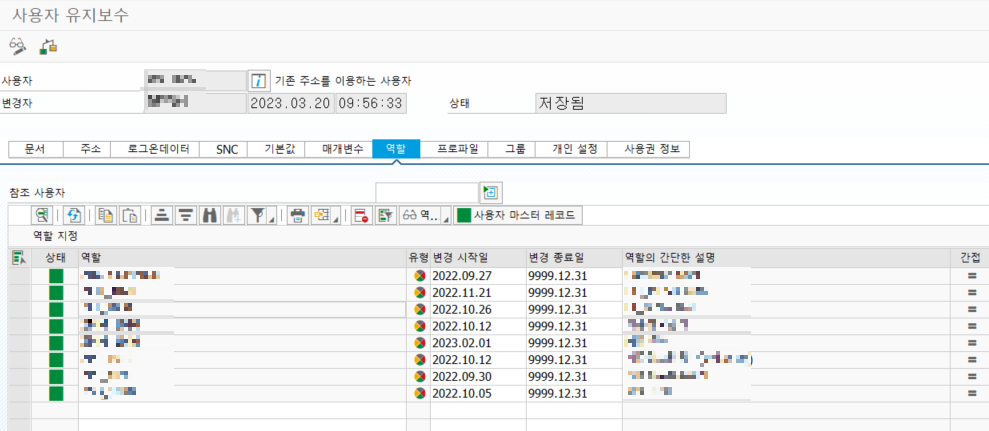Click the 역할 column header
The image size is (989, 431).
click(242, 257)
